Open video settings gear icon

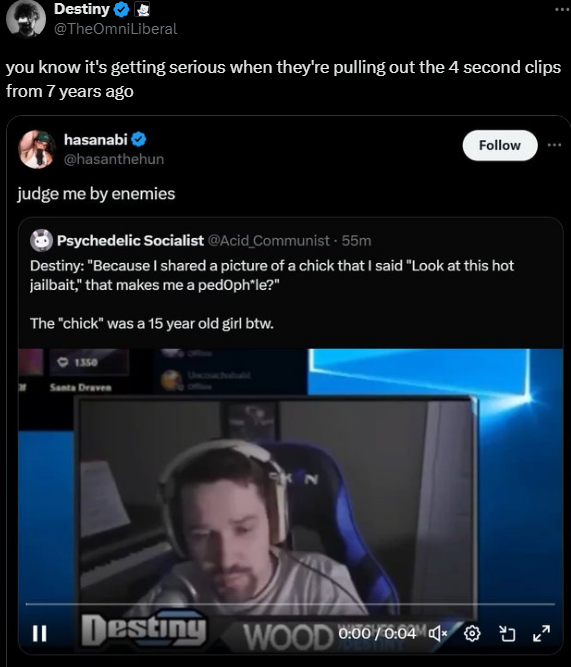tap(472, 634)
